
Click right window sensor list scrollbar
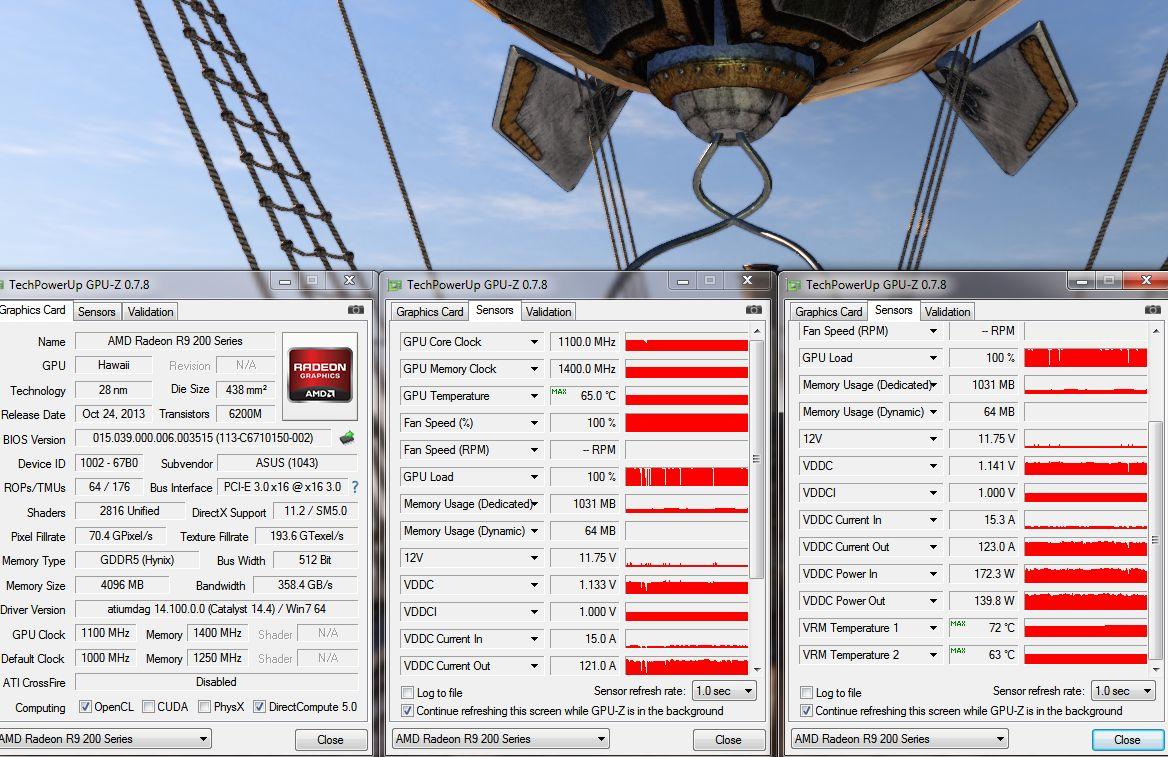[1155, 539]
